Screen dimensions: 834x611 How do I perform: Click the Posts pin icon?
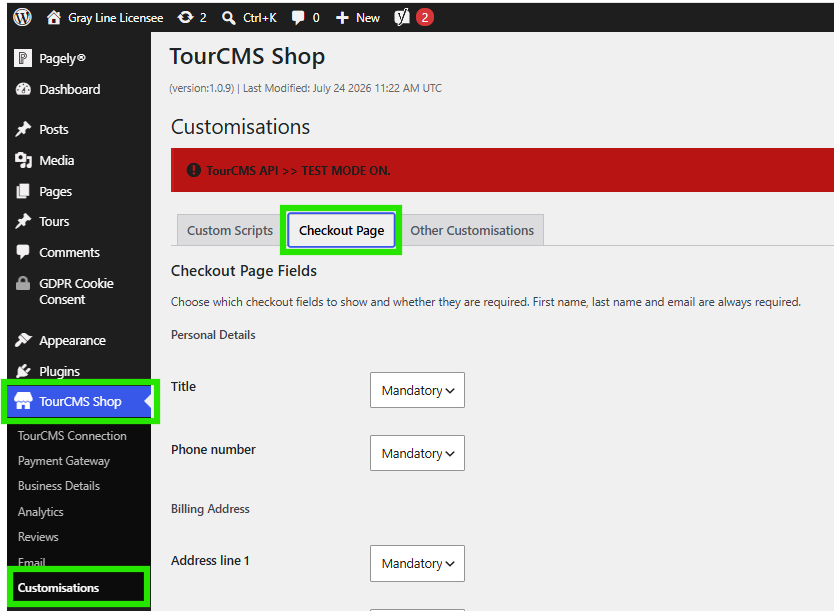click(x=23, y=129)
